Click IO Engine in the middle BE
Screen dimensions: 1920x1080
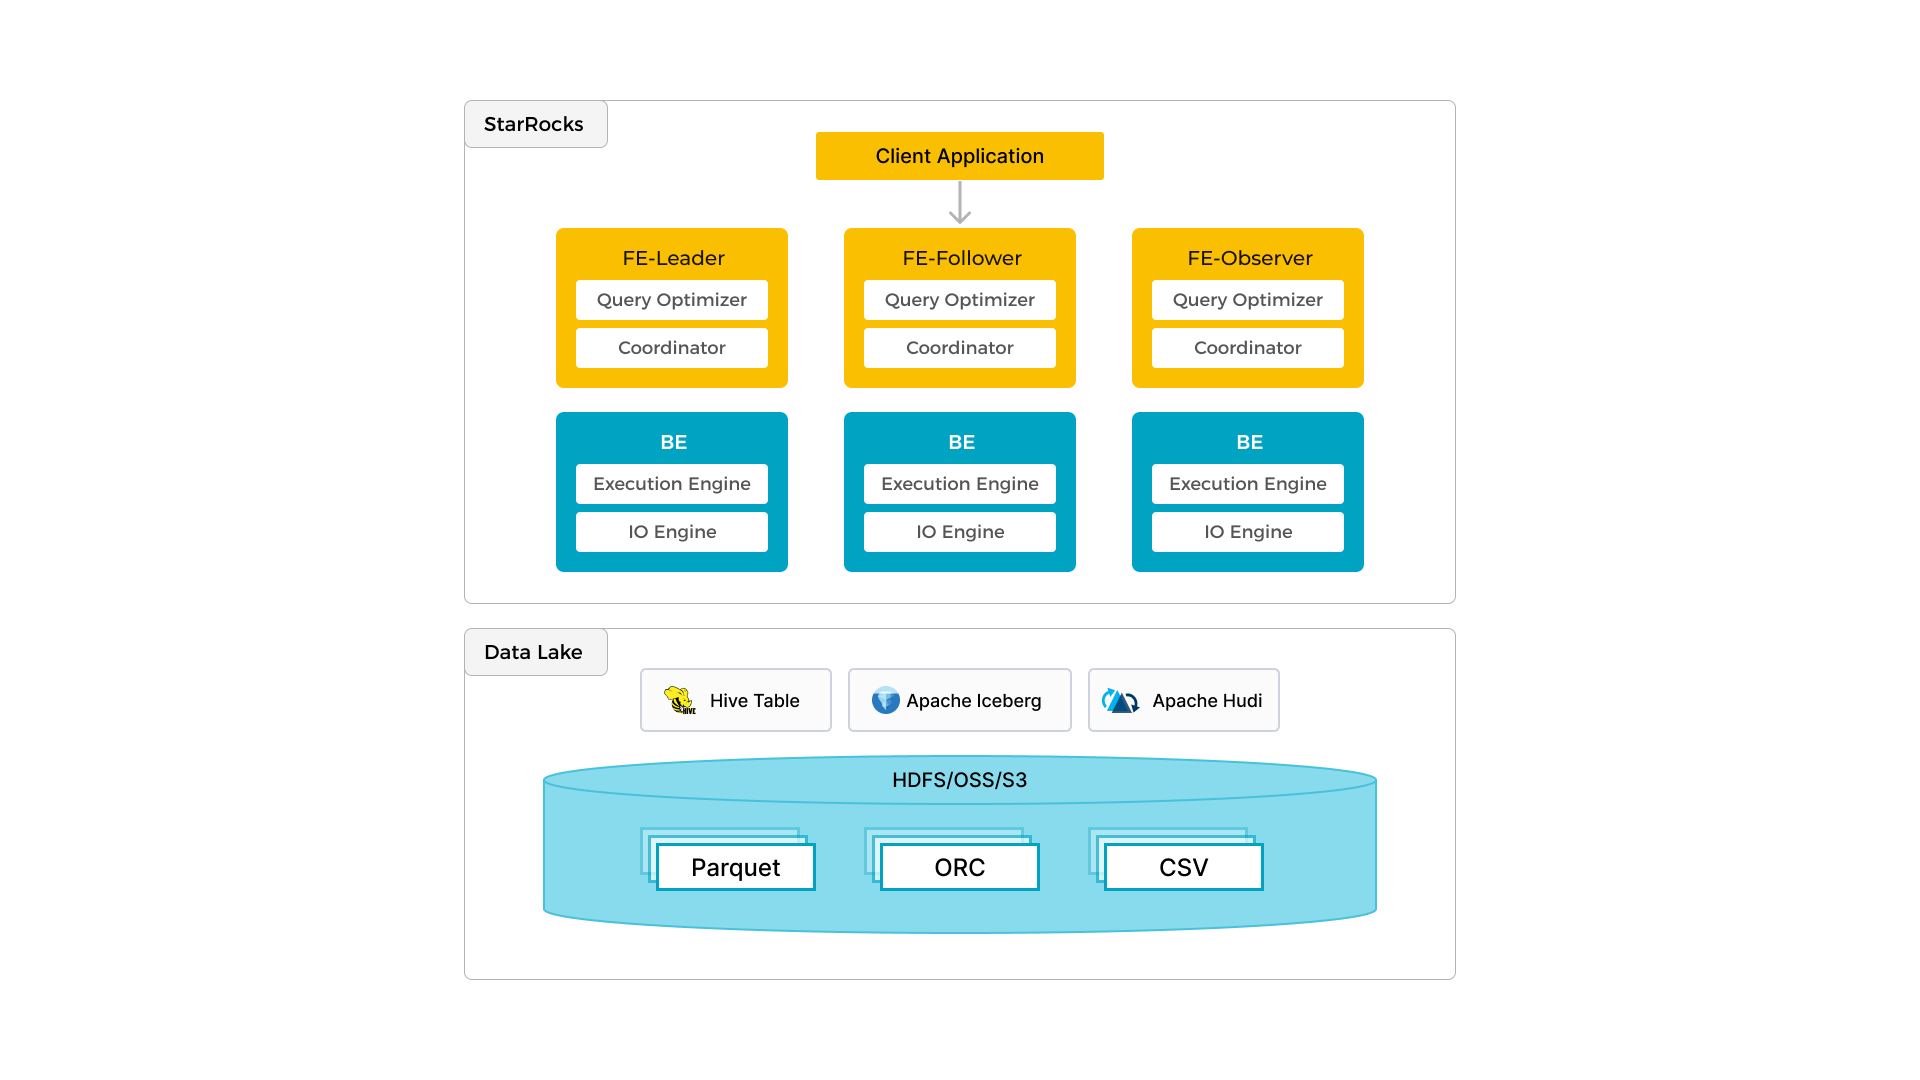(959, 532)
